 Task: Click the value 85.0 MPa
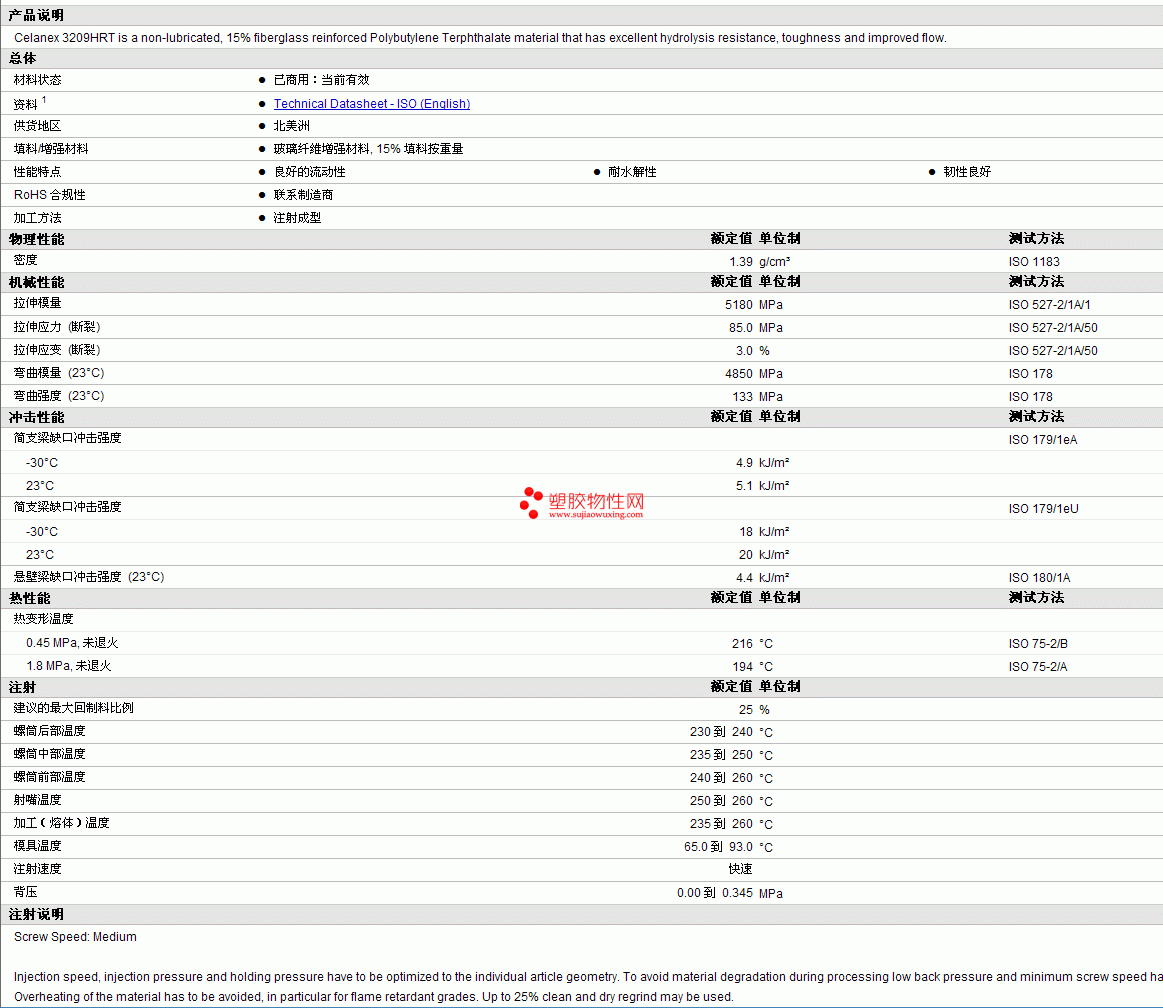[755, 328]
